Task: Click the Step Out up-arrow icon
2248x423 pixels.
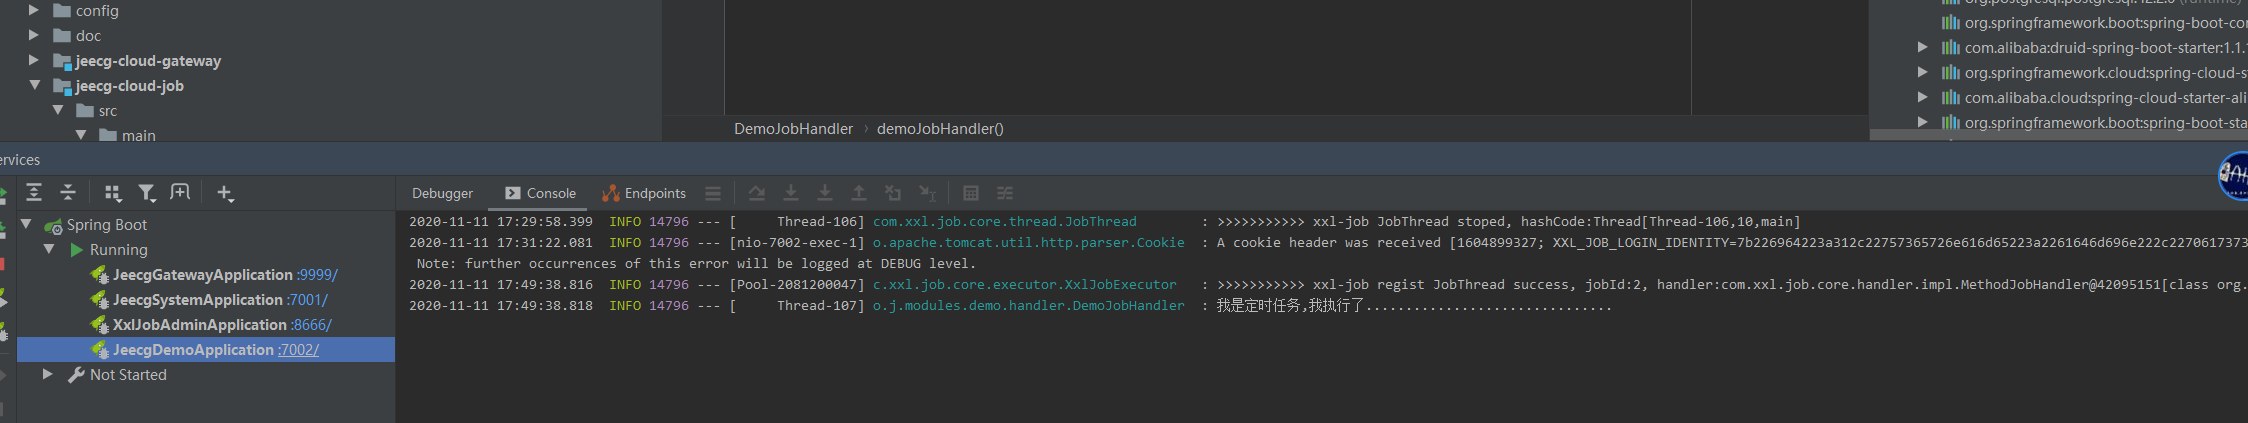Action: [x=859, y=193]
